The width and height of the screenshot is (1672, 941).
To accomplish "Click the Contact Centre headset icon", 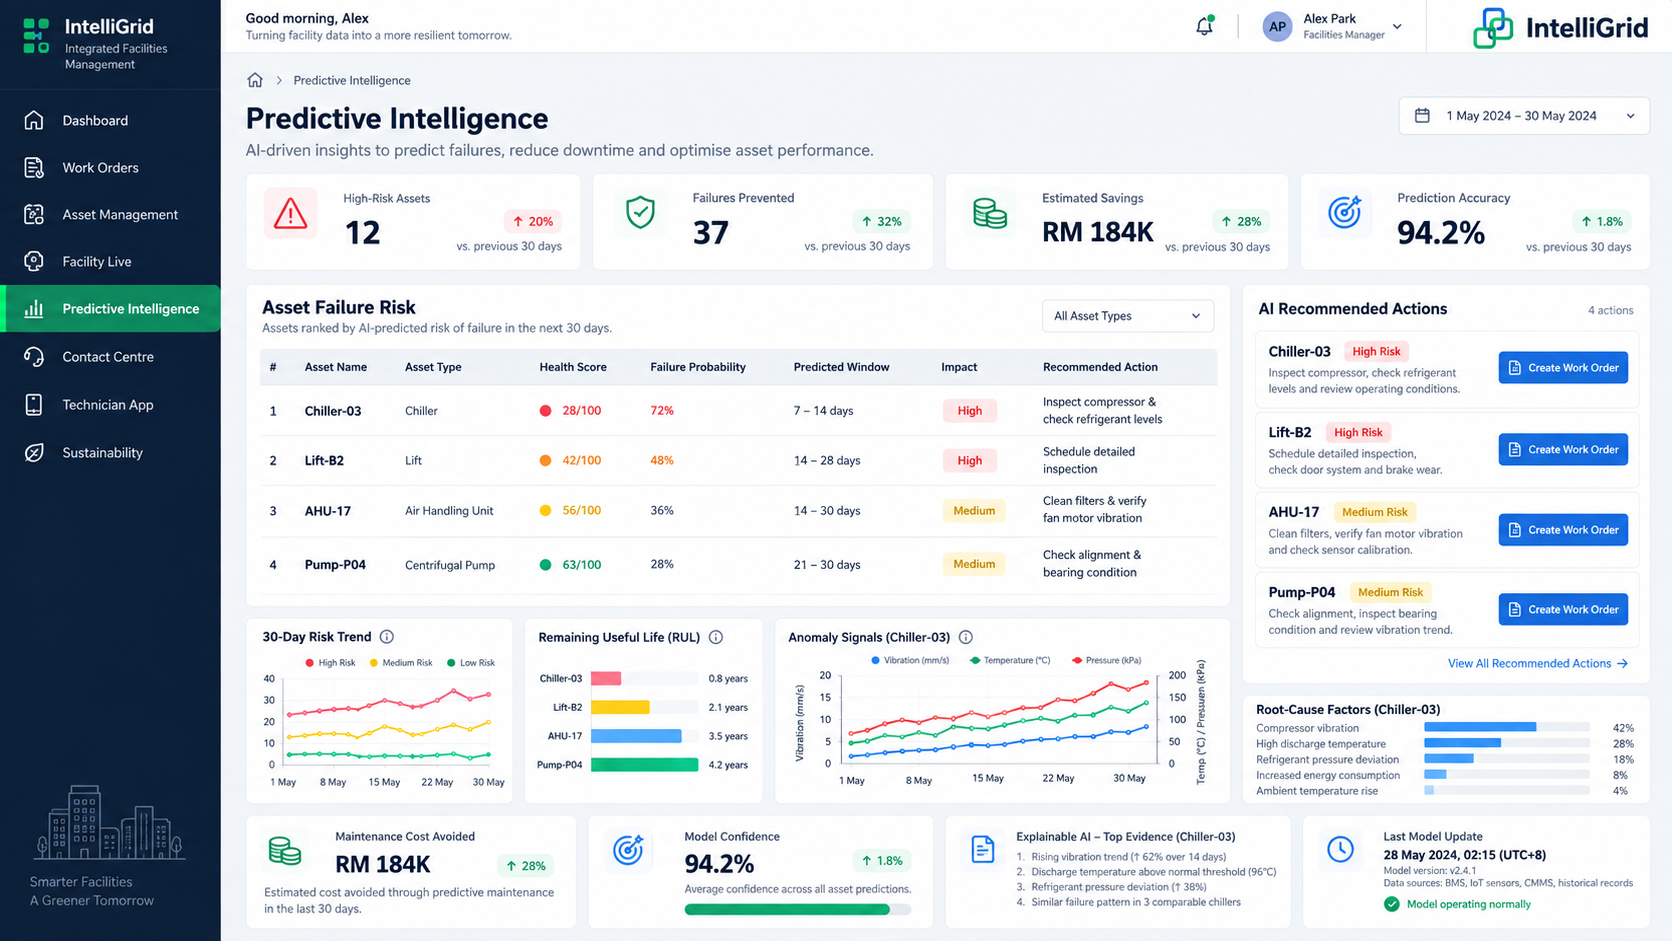I will [34, 356].
